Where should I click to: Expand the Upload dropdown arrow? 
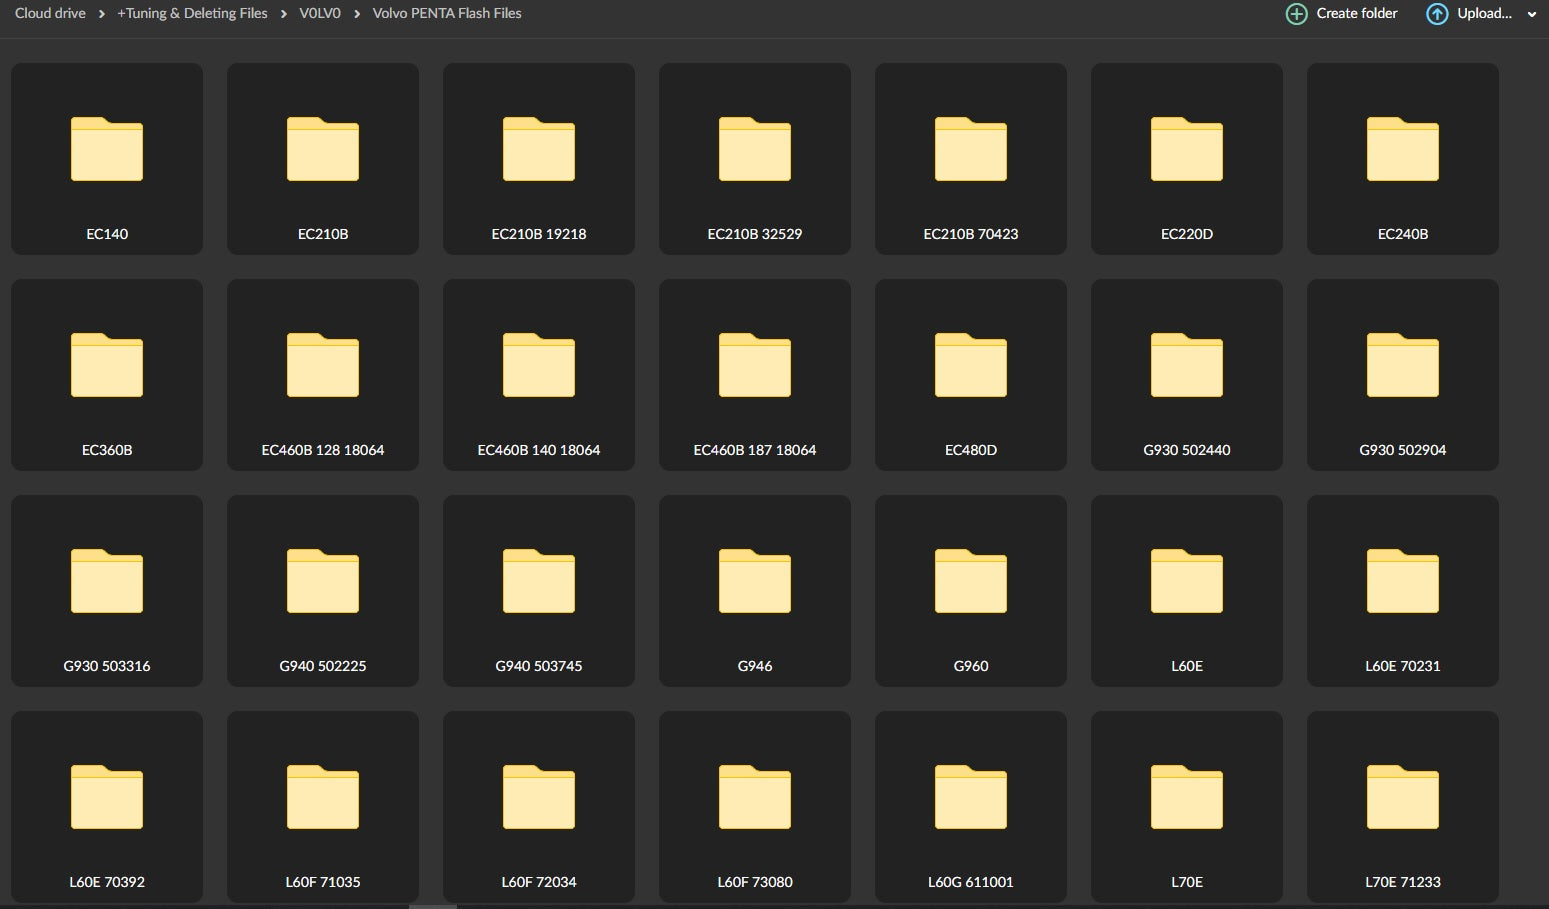pos(1531,15)
